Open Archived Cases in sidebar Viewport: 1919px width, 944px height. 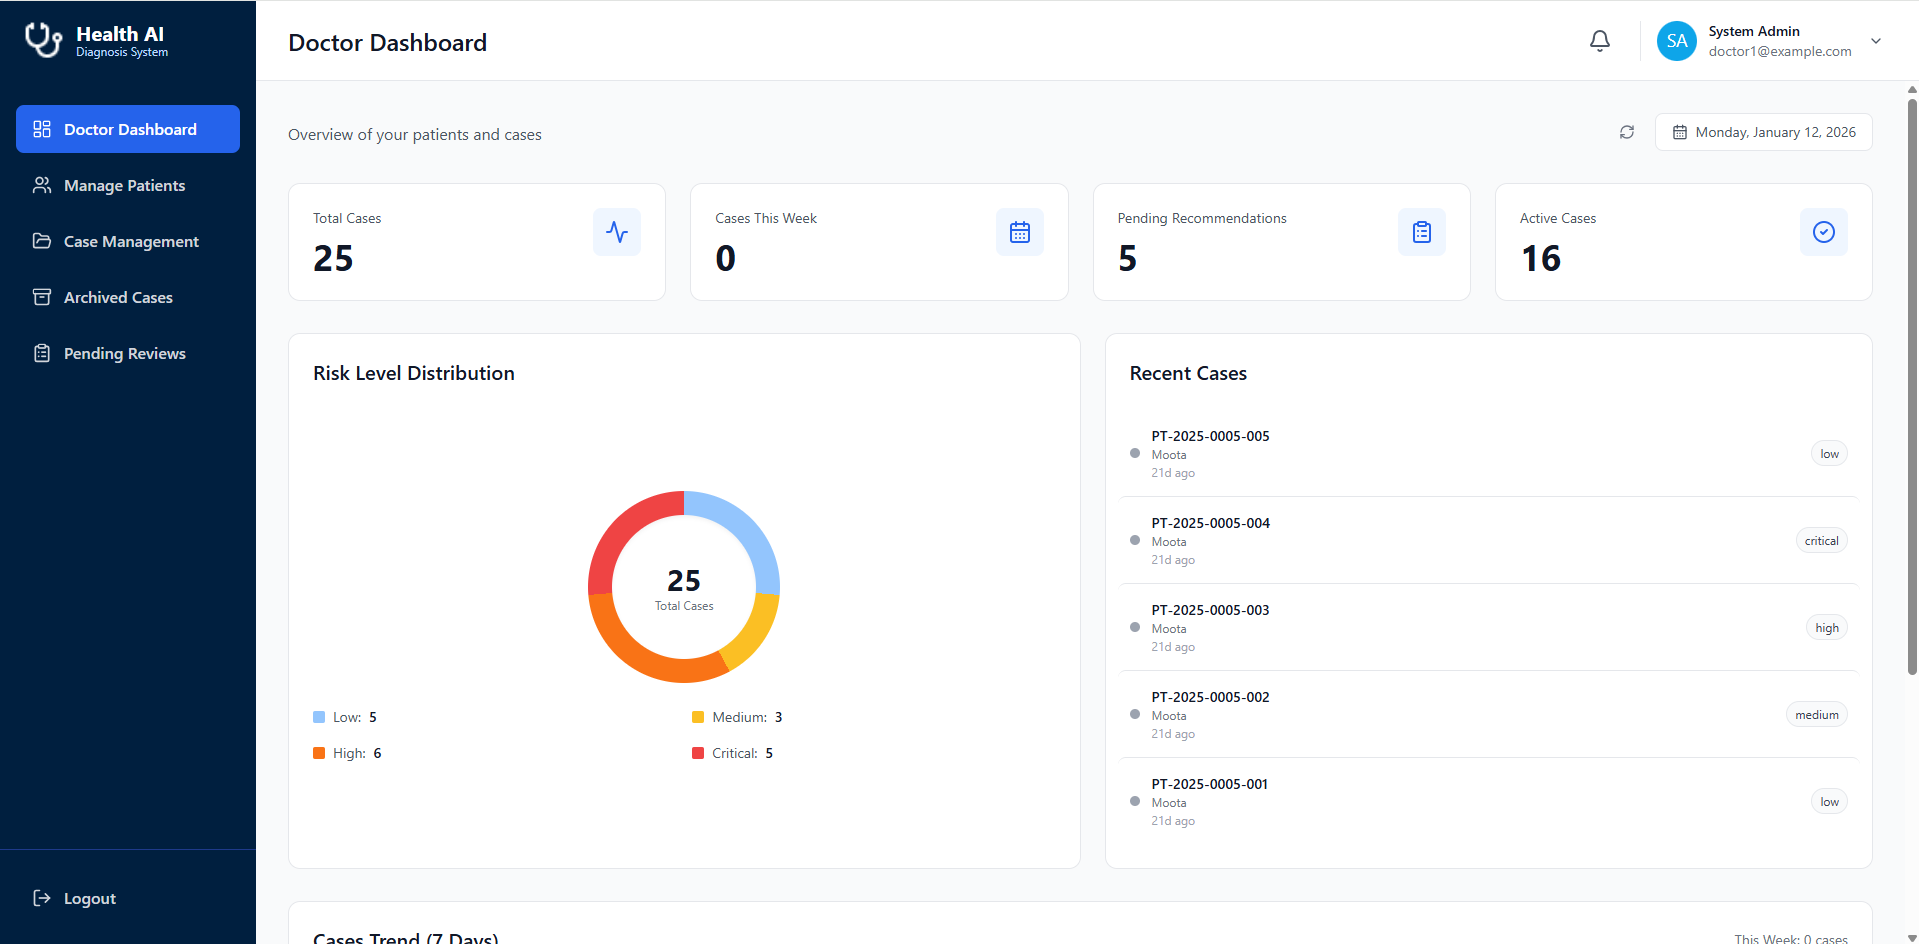tap(128, 297)
